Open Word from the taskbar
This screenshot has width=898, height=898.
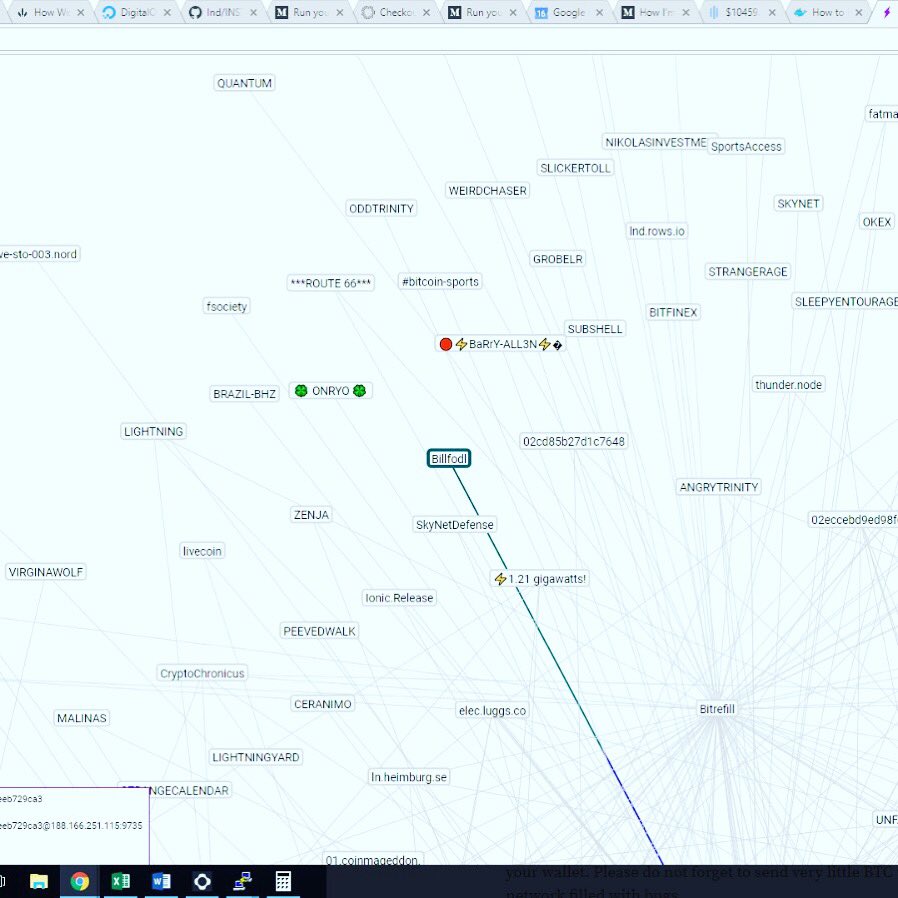(161, 881)
